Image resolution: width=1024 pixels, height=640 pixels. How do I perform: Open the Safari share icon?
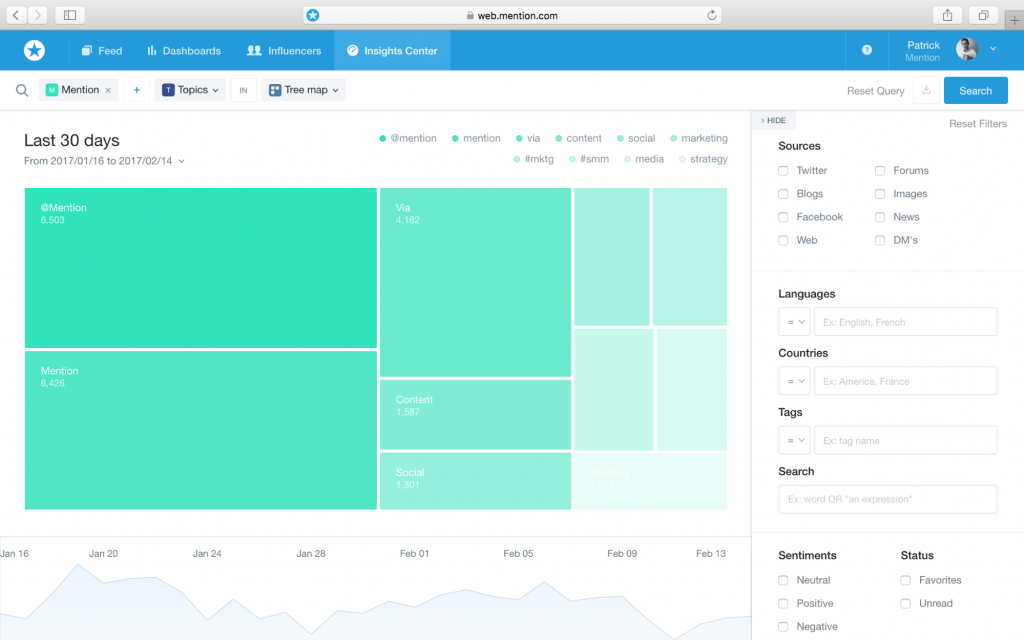point(948,15)
